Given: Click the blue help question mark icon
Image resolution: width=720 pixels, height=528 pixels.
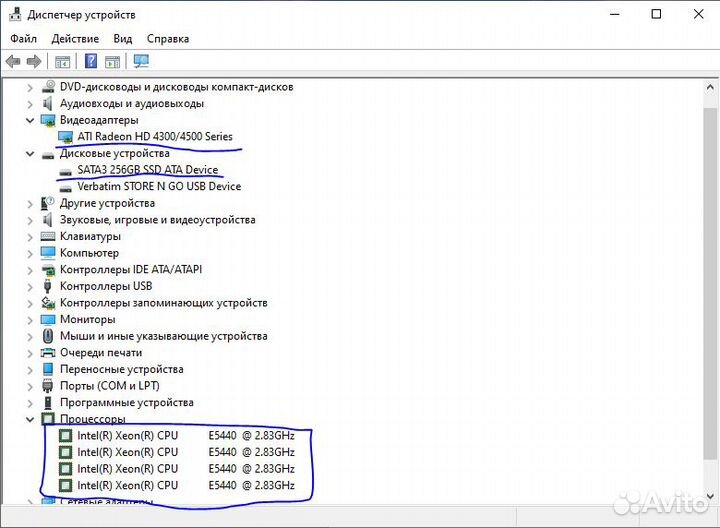Looking at the screenshot, I should (91, 61).
